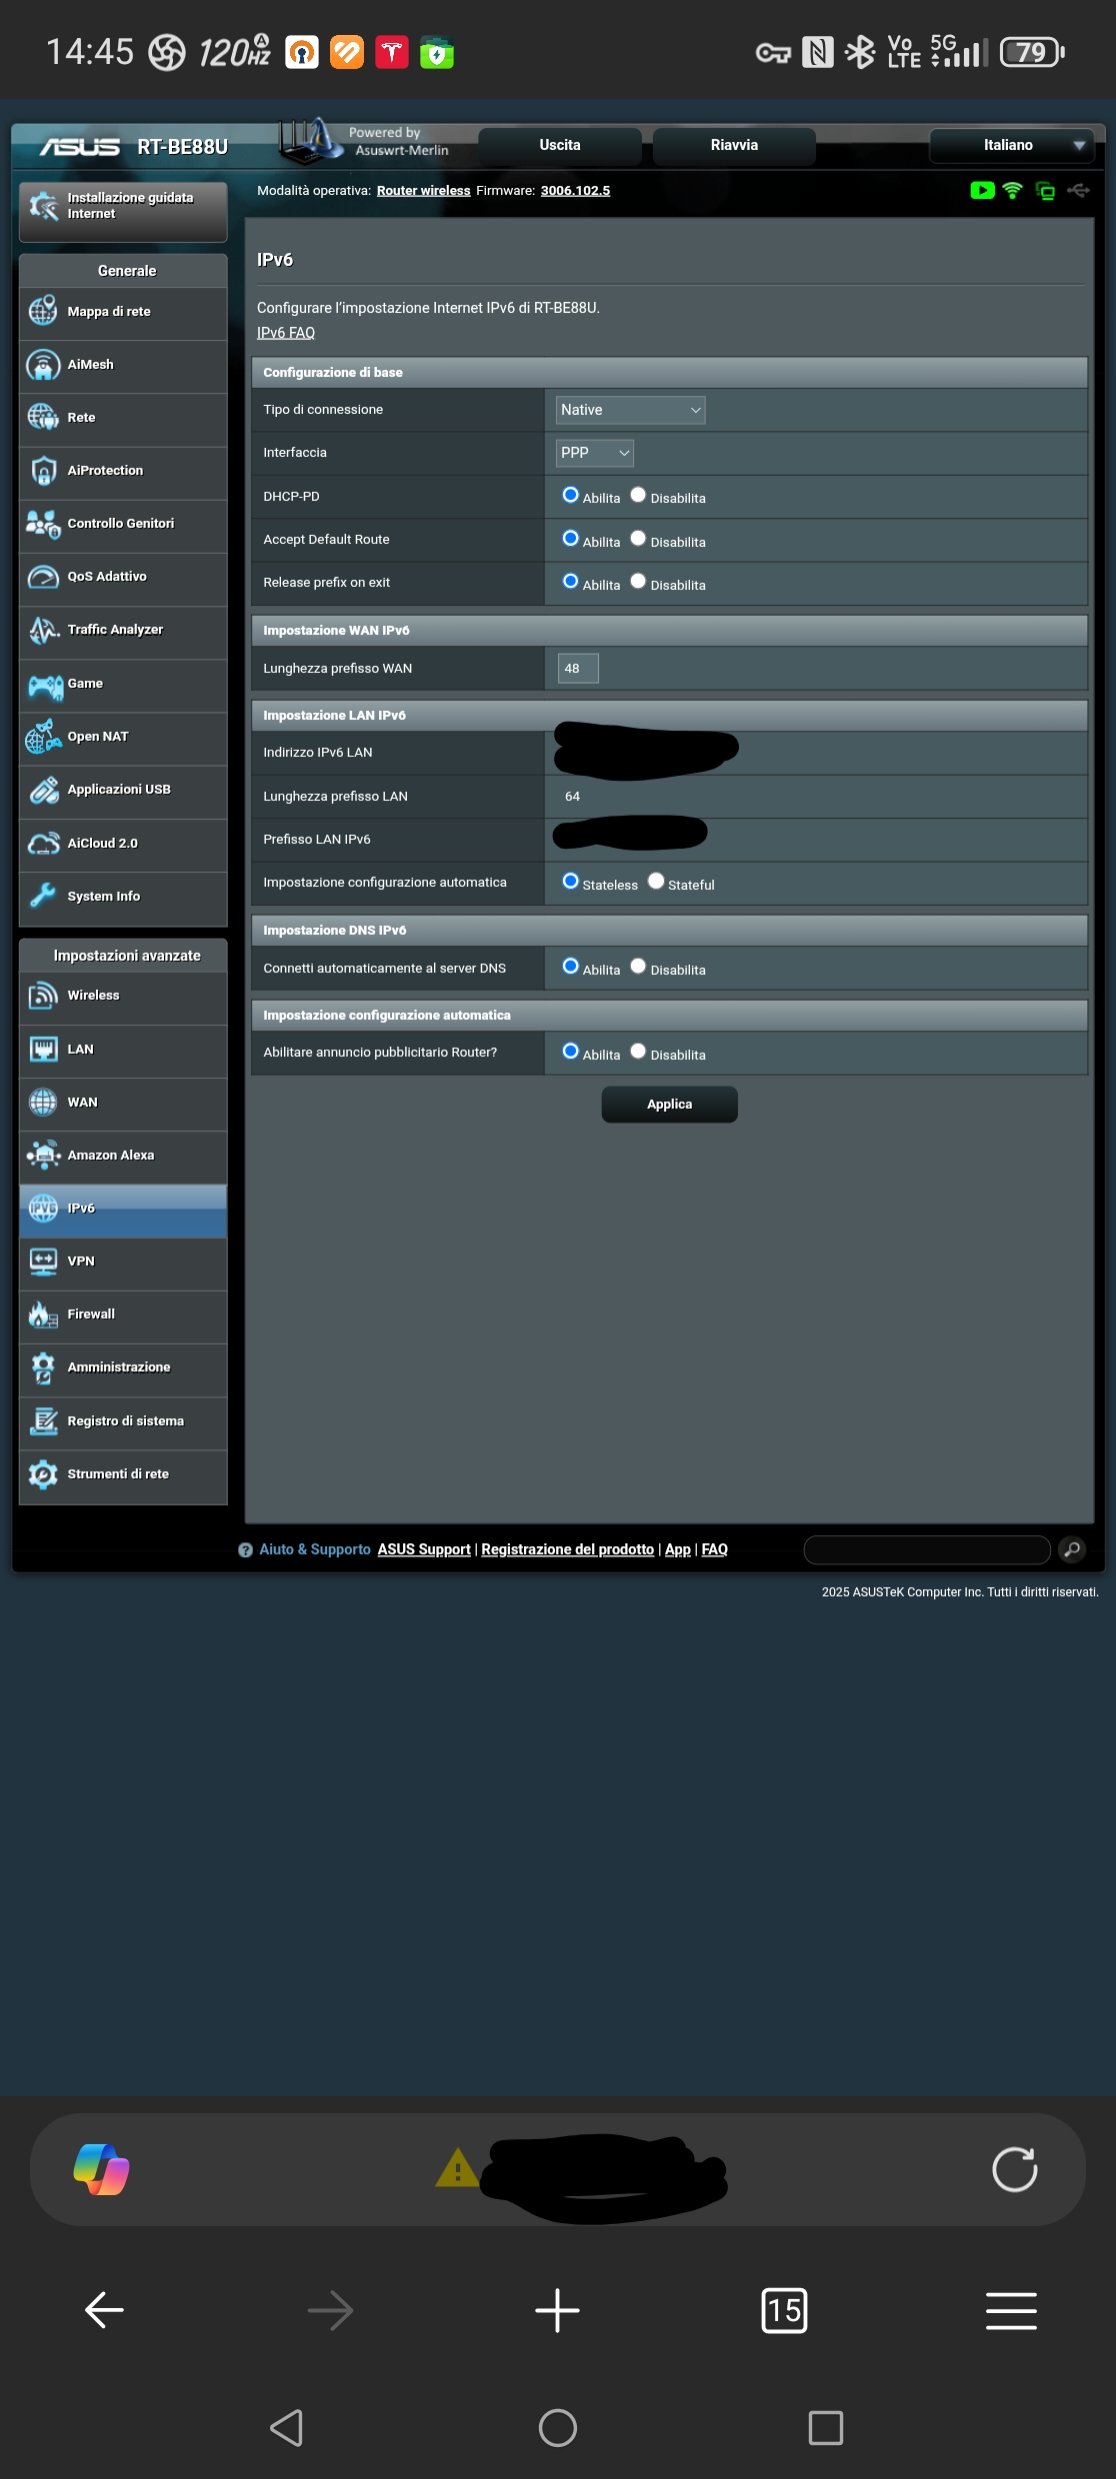Open the WAN globe icon
The width and height of the screenshot is (1116, 2479).
43,1102
